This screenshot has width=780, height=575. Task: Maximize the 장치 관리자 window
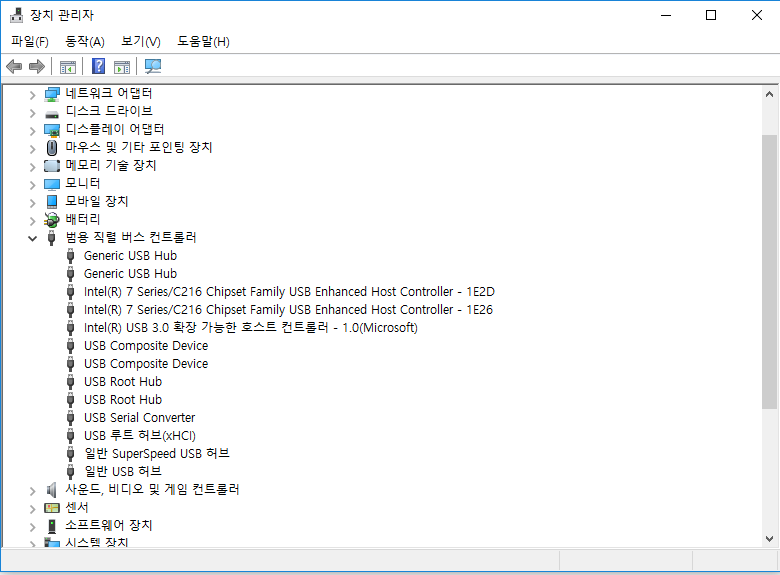[x=711, y=15]
